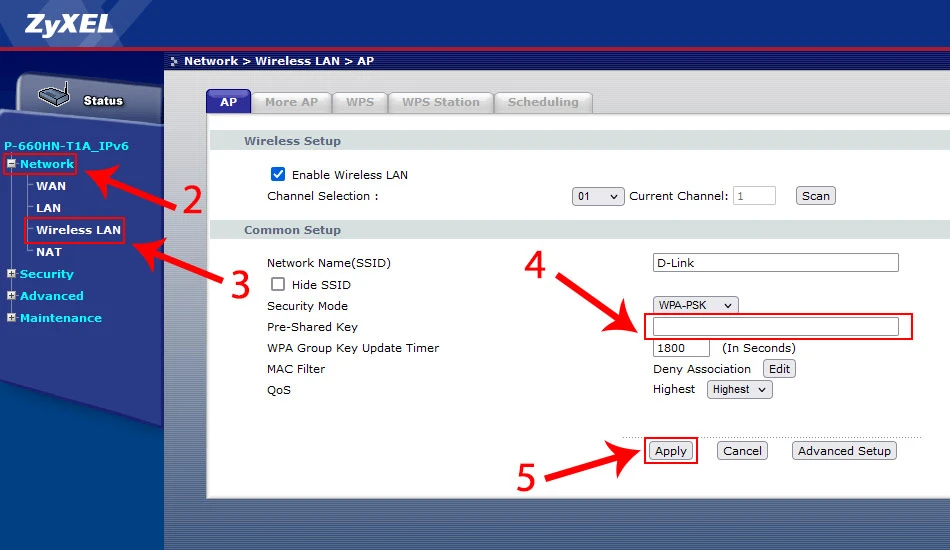This screenshot has width=950, height=550.
Task: Open the Security Mode WPA-PSK dropdown
Action: (x=696, y=305)
